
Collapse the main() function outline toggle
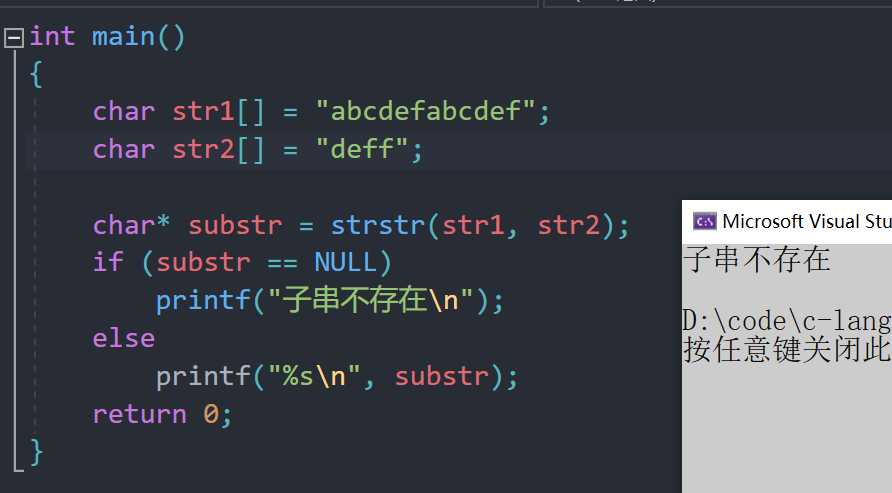(x=14, y=38)
